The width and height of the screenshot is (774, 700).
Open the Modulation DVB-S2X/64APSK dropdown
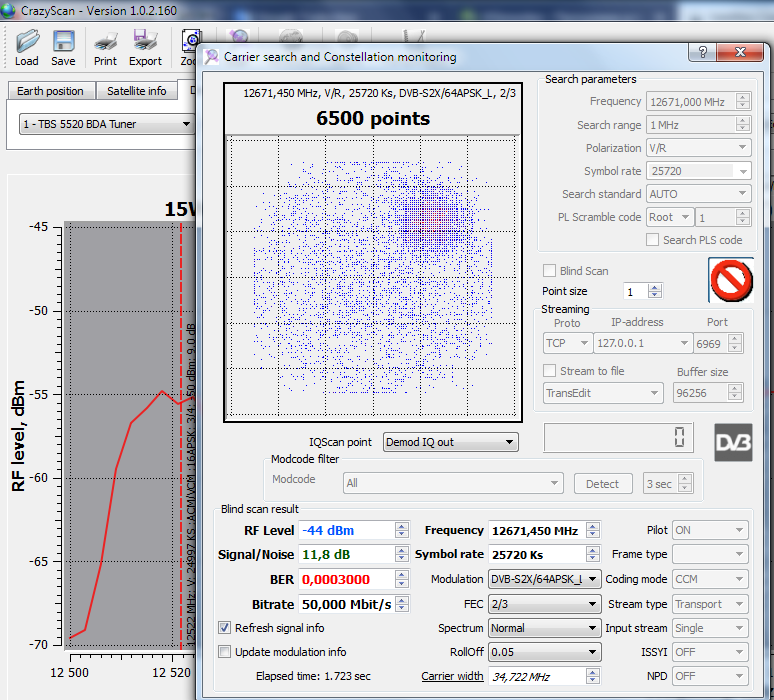(544, 579)
